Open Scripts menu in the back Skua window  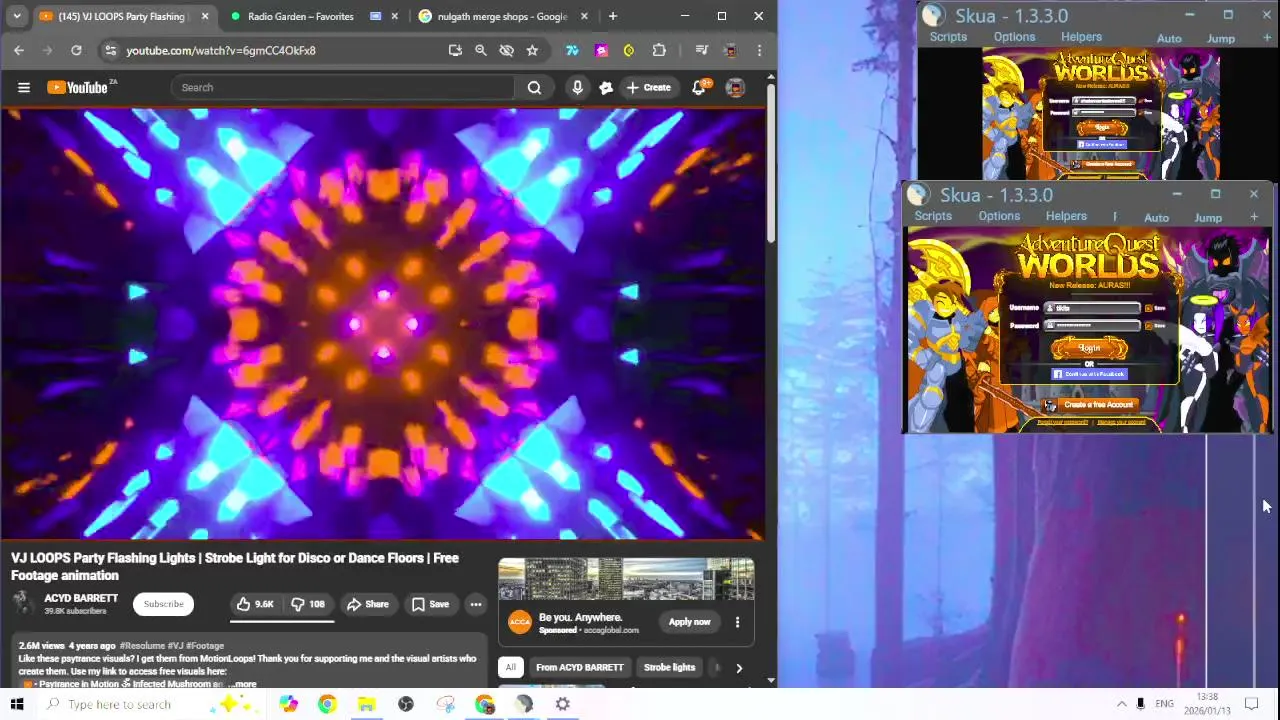pos(948,37)
